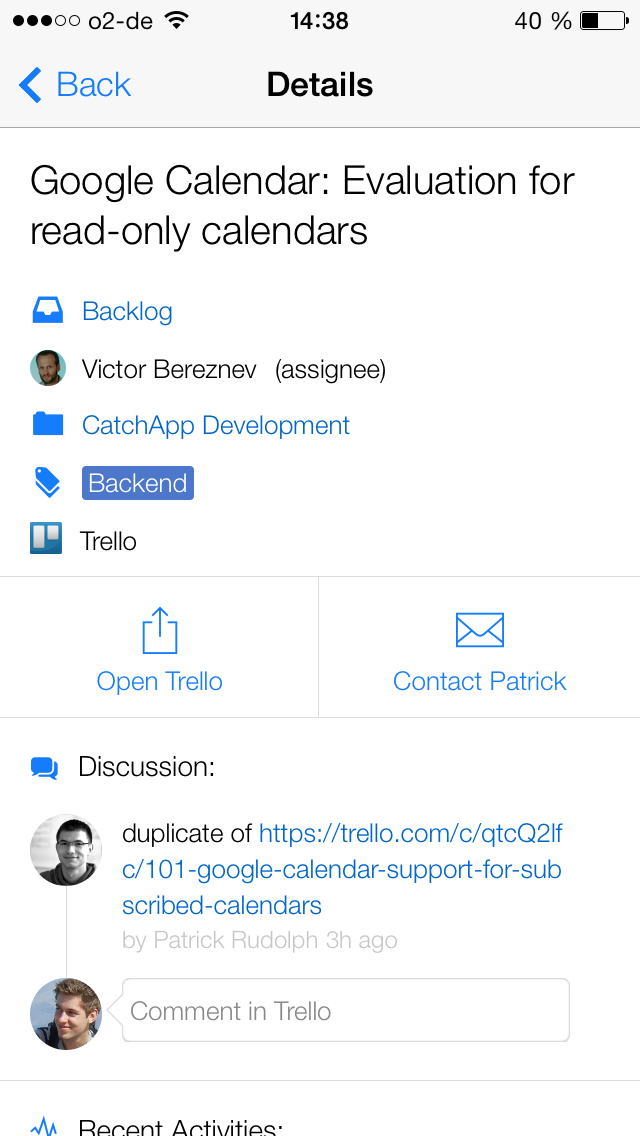This screenshot has width=640, height=1136.
Task: Tap the Recent Activities pulse icon
Action: tap(45, 1126)
